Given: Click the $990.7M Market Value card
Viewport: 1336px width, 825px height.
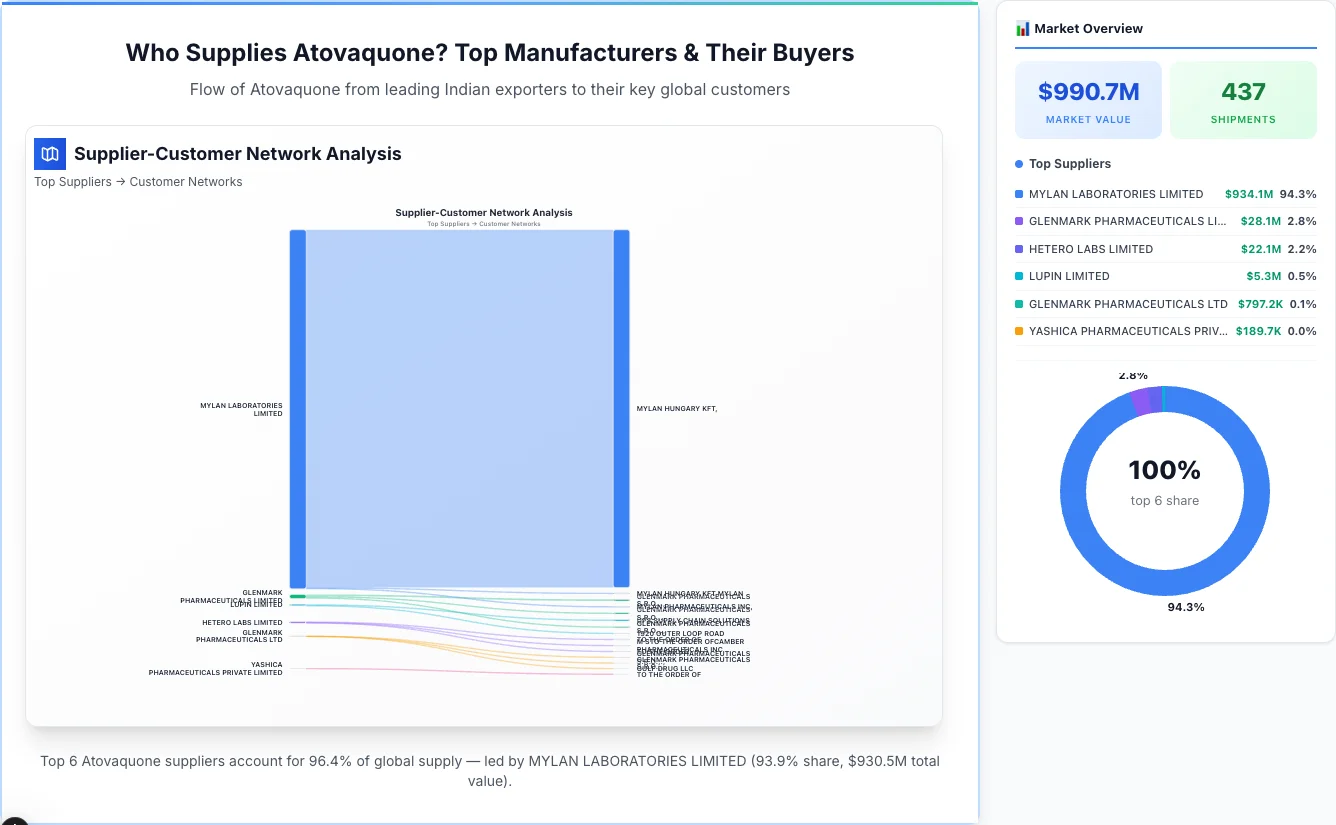Looking at the screenshot, I should tap(1088, 99).
